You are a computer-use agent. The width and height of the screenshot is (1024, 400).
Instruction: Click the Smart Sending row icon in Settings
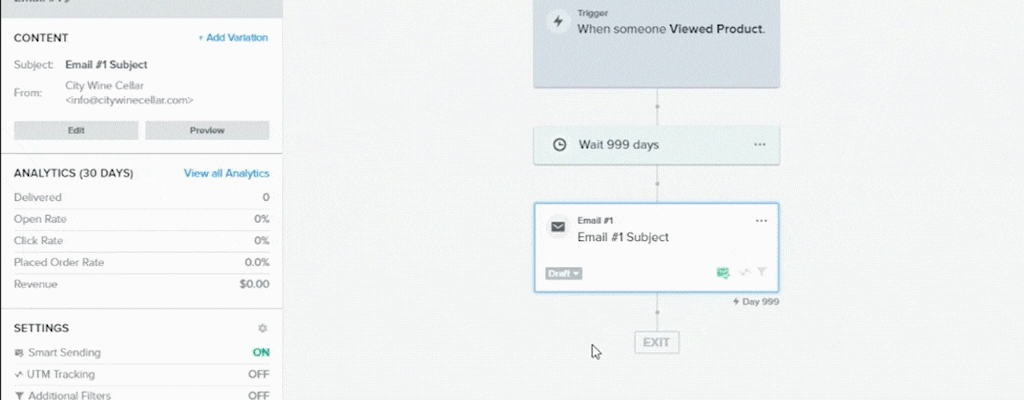coord(18,353)
